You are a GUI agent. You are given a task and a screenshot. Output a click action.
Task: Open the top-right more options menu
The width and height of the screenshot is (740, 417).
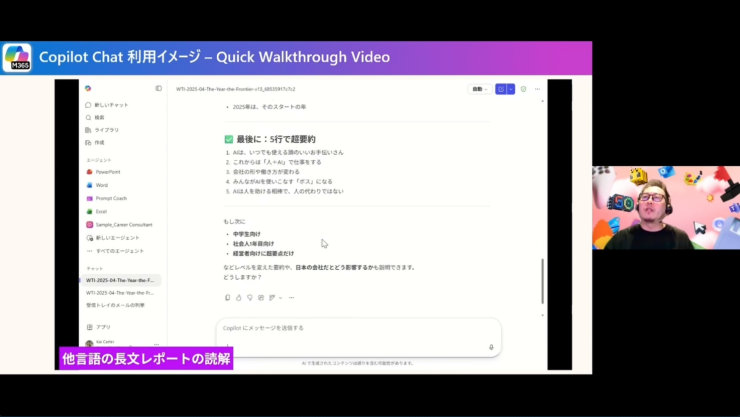[x=538, y=89]
